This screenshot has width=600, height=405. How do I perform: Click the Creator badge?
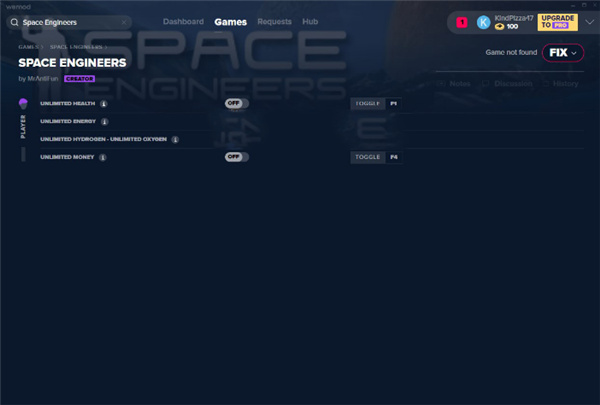[x=80, y=78]
